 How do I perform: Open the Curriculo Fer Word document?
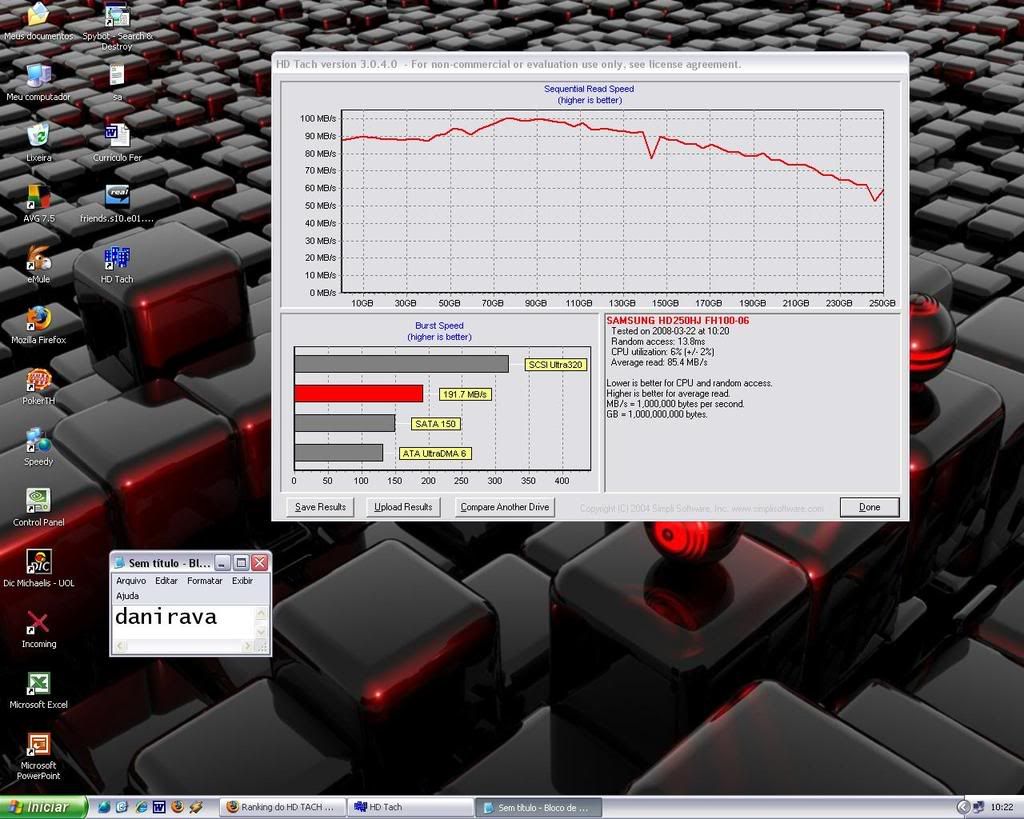click(117, 137)
